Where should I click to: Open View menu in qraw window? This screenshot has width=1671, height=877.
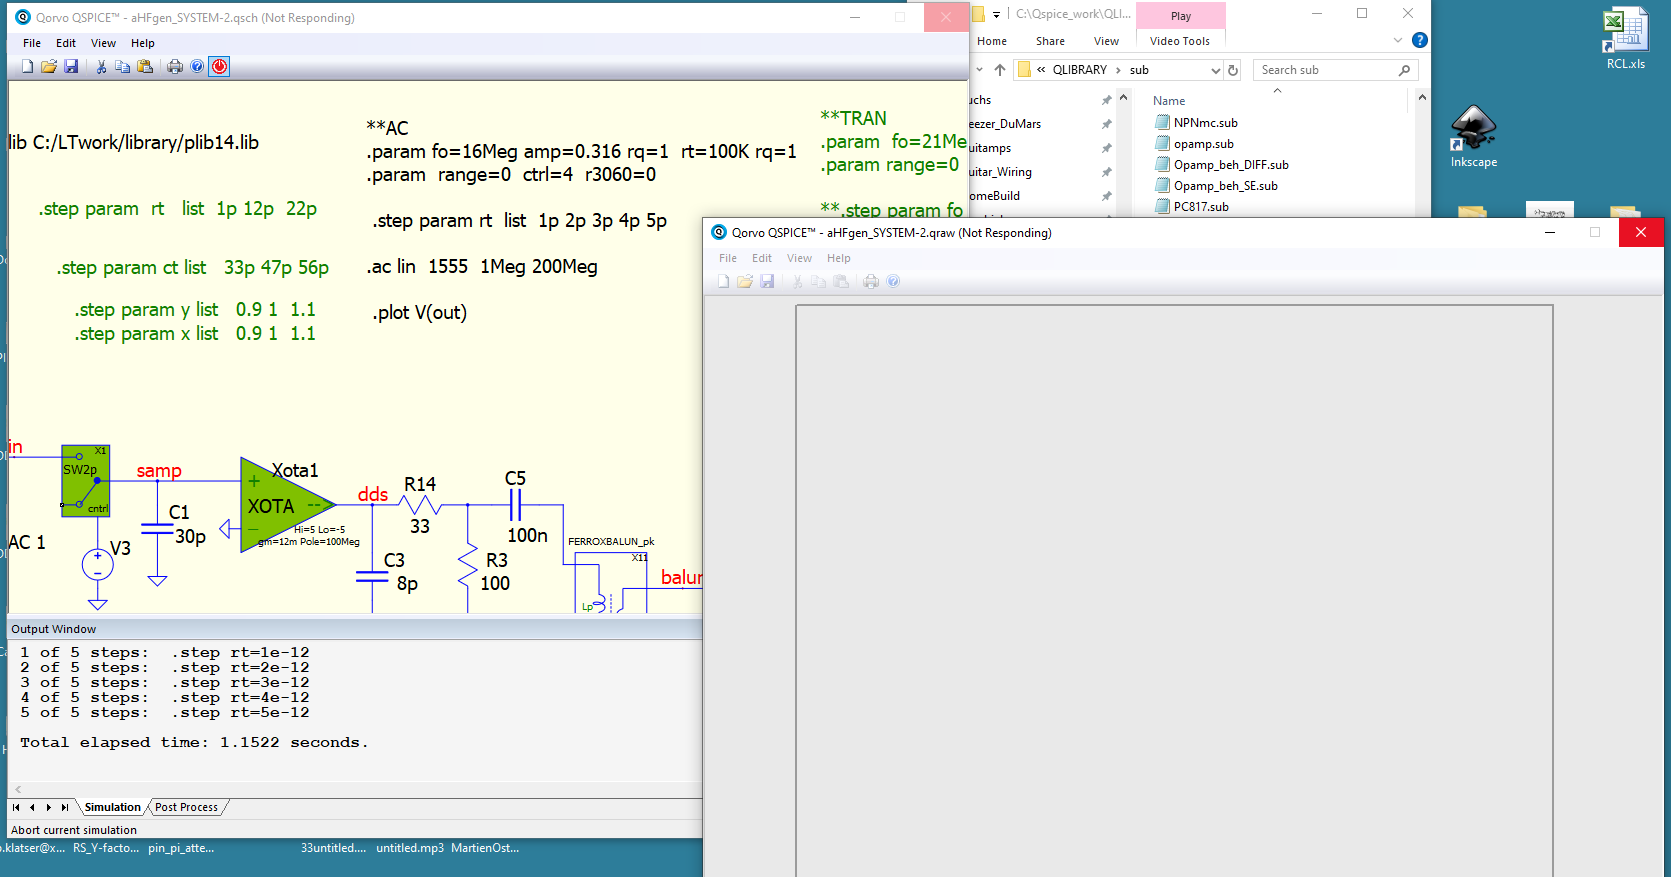click(799, 258)
